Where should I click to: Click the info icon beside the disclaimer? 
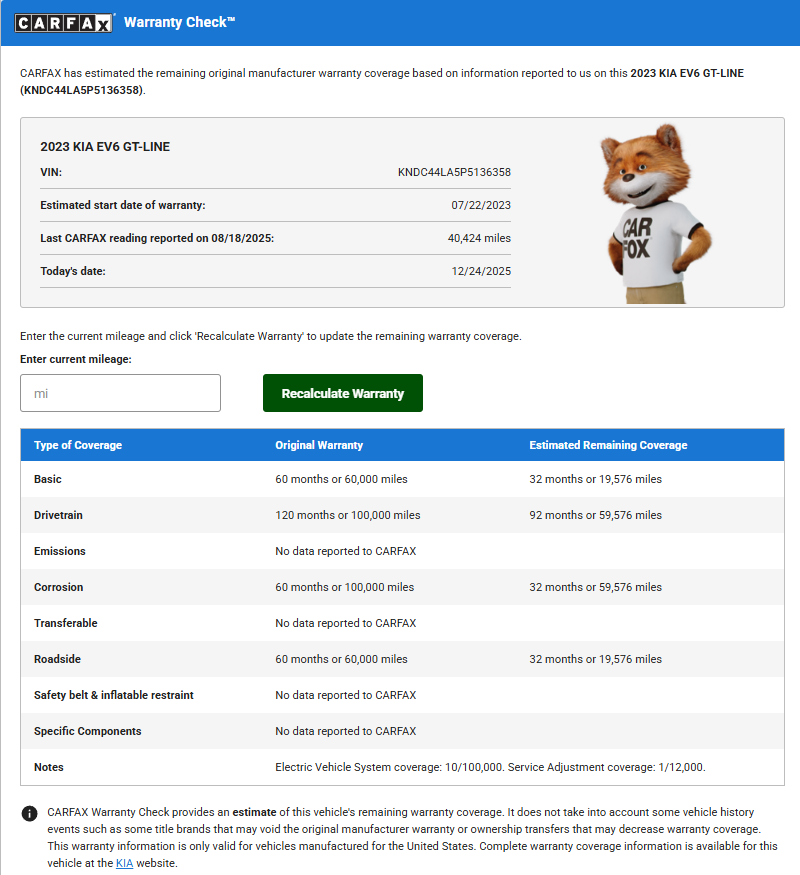tap(30, 813)
